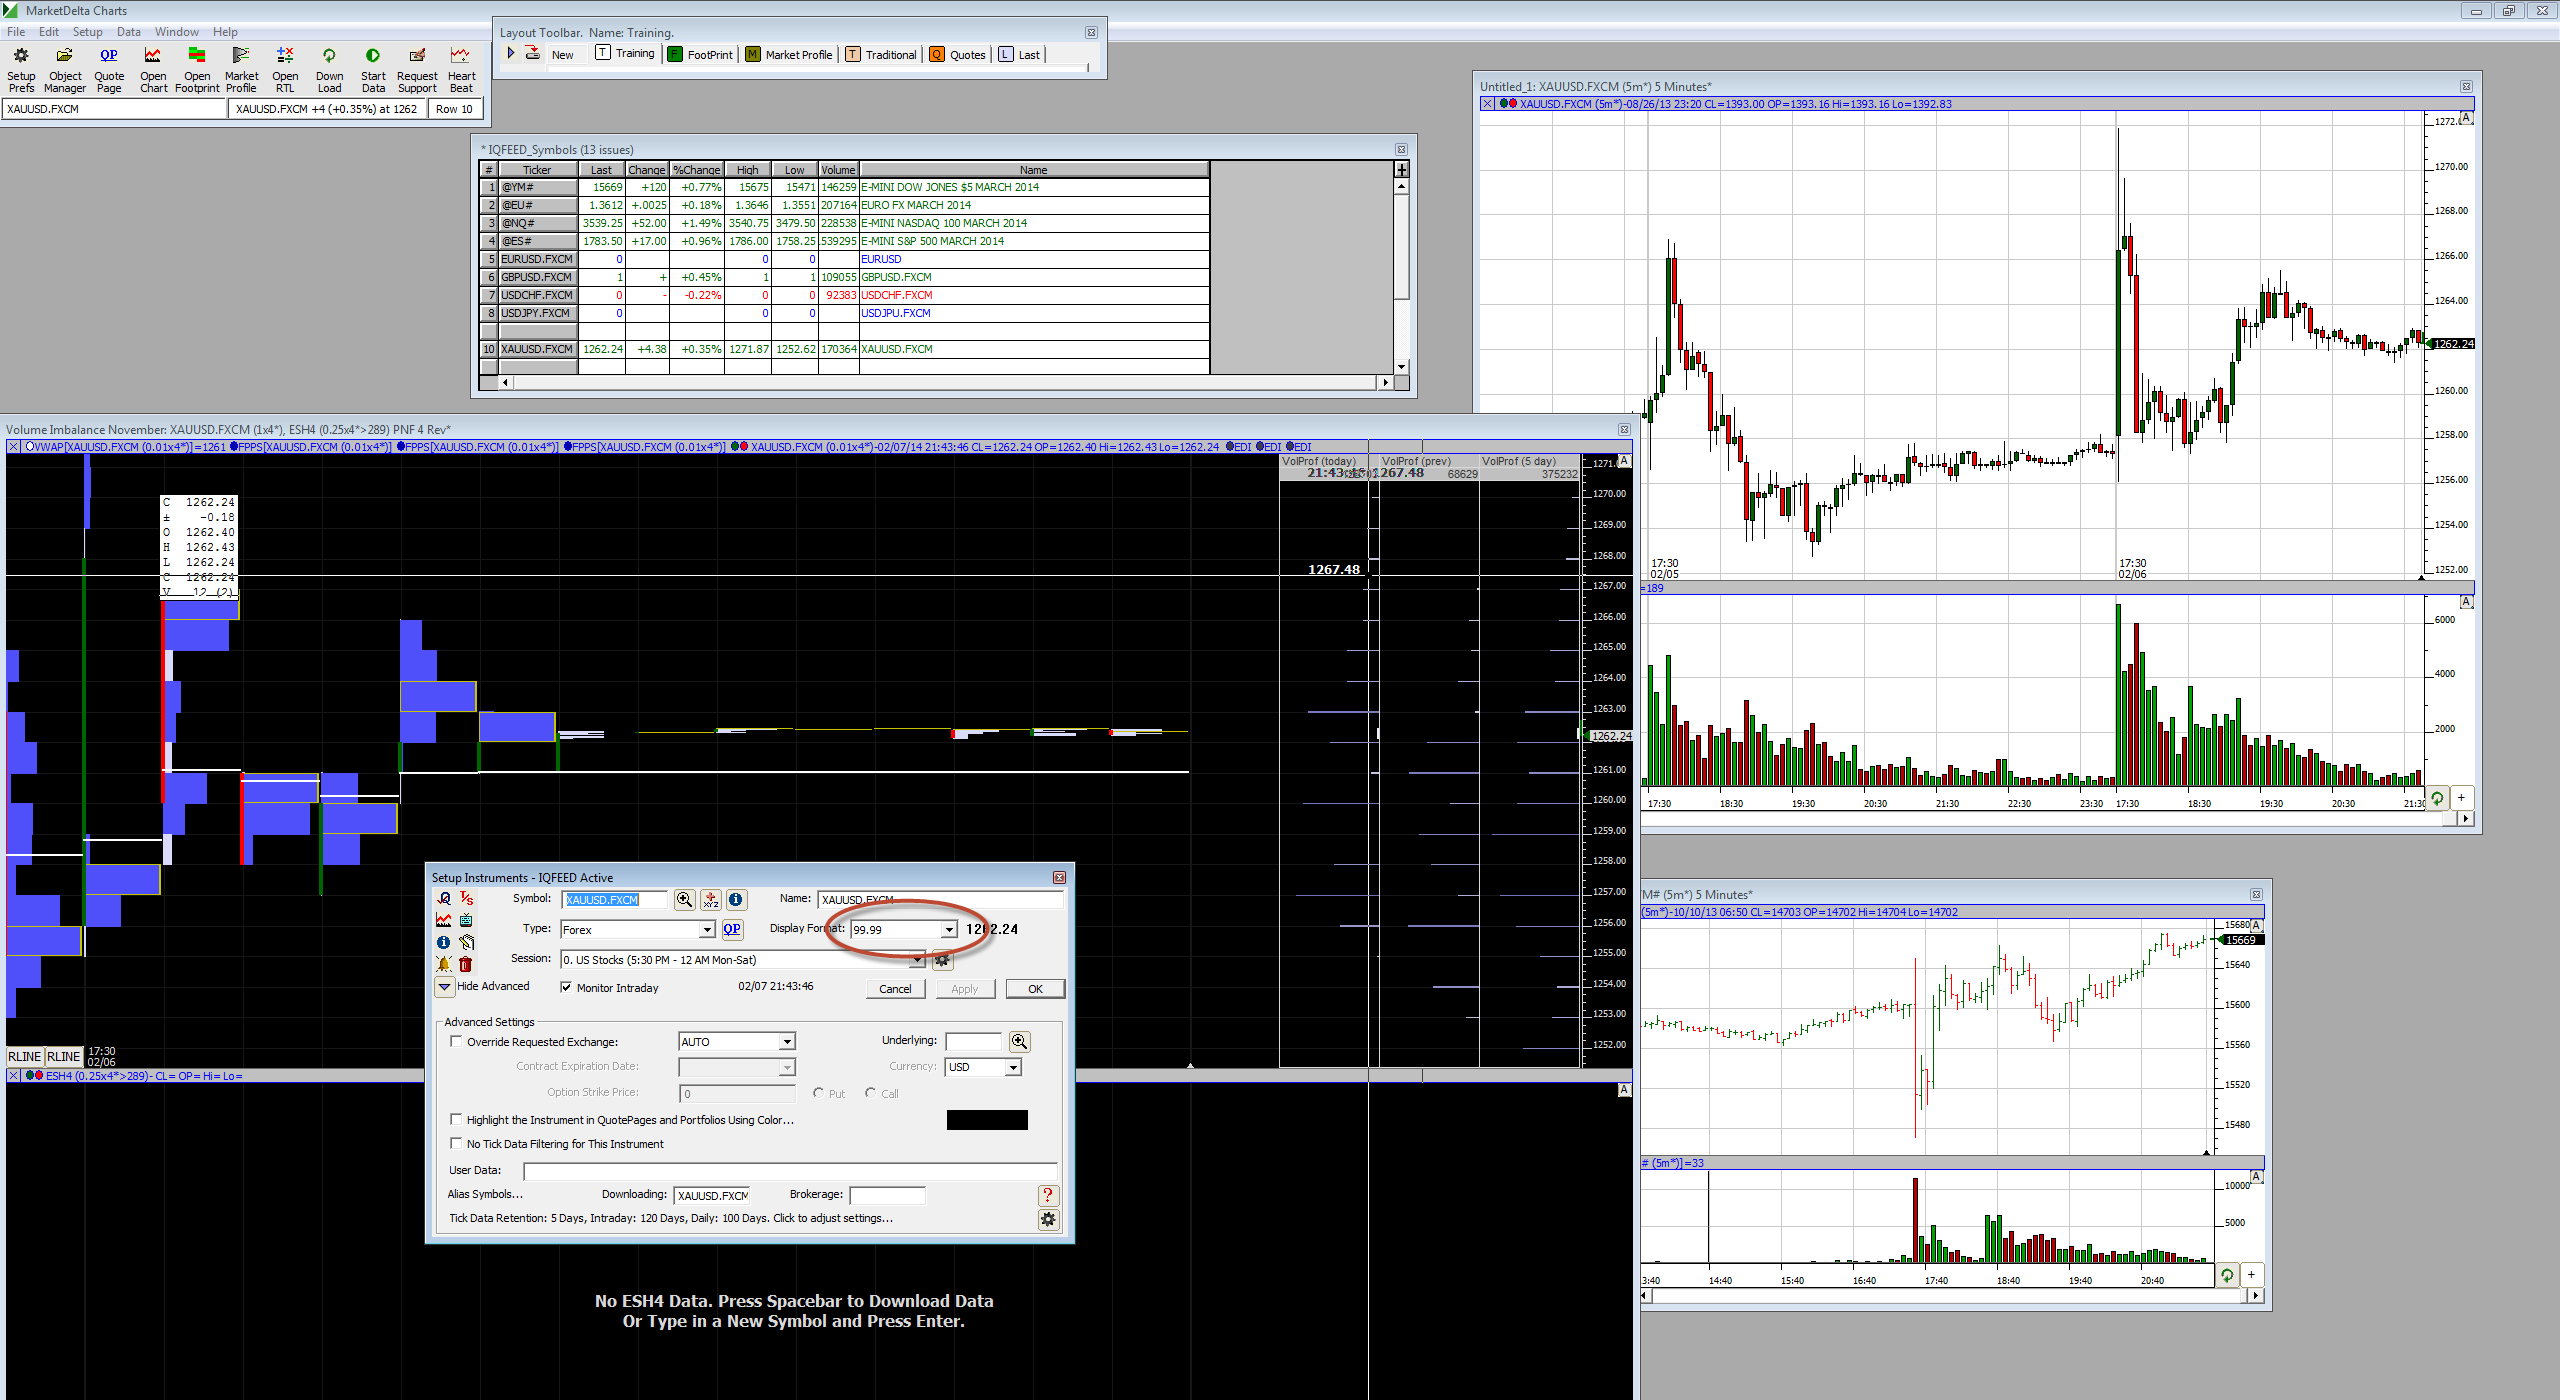
Task: Enable Override Requested Exchange checkbox
Action: point(457,1042)
